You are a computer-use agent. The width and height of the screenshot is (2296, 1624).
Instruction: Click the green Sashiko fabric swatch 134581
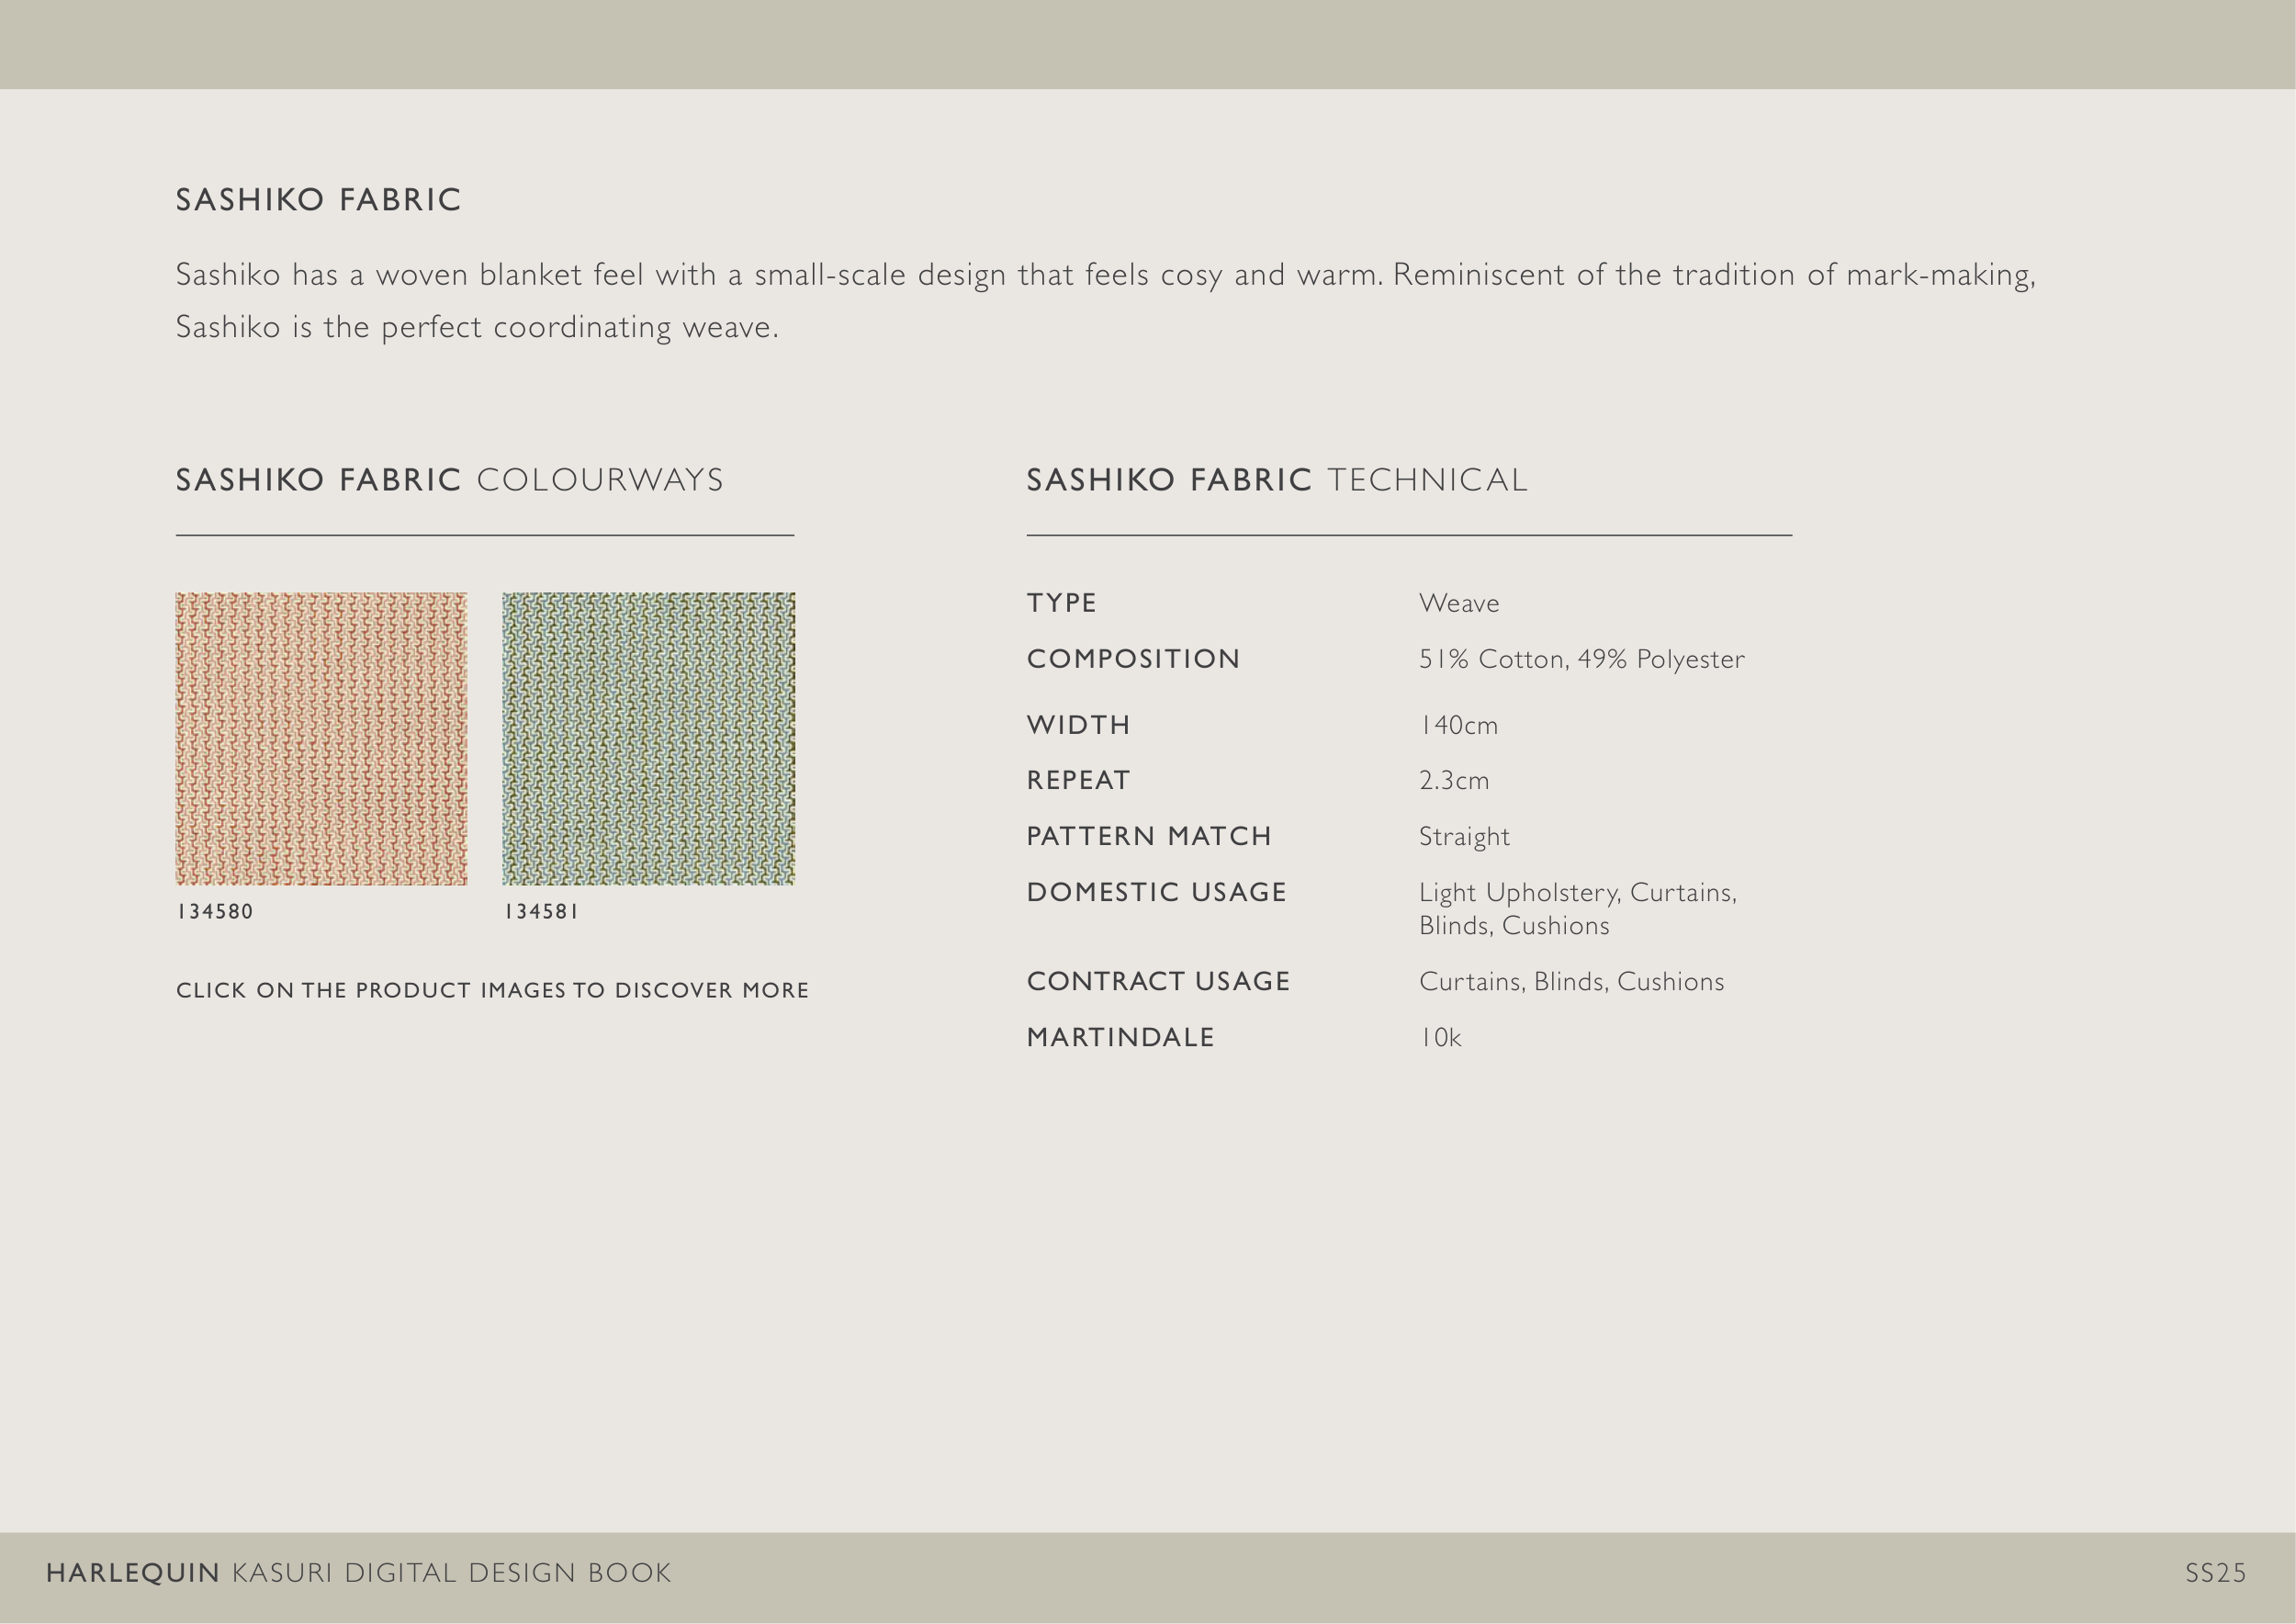click(x=648, y=738)
